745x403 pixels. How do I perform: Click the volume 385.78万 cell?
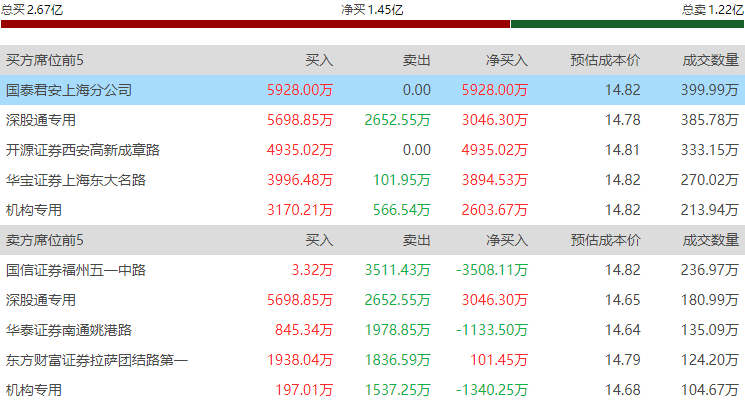pyautogui.click(x=709, y=120)
